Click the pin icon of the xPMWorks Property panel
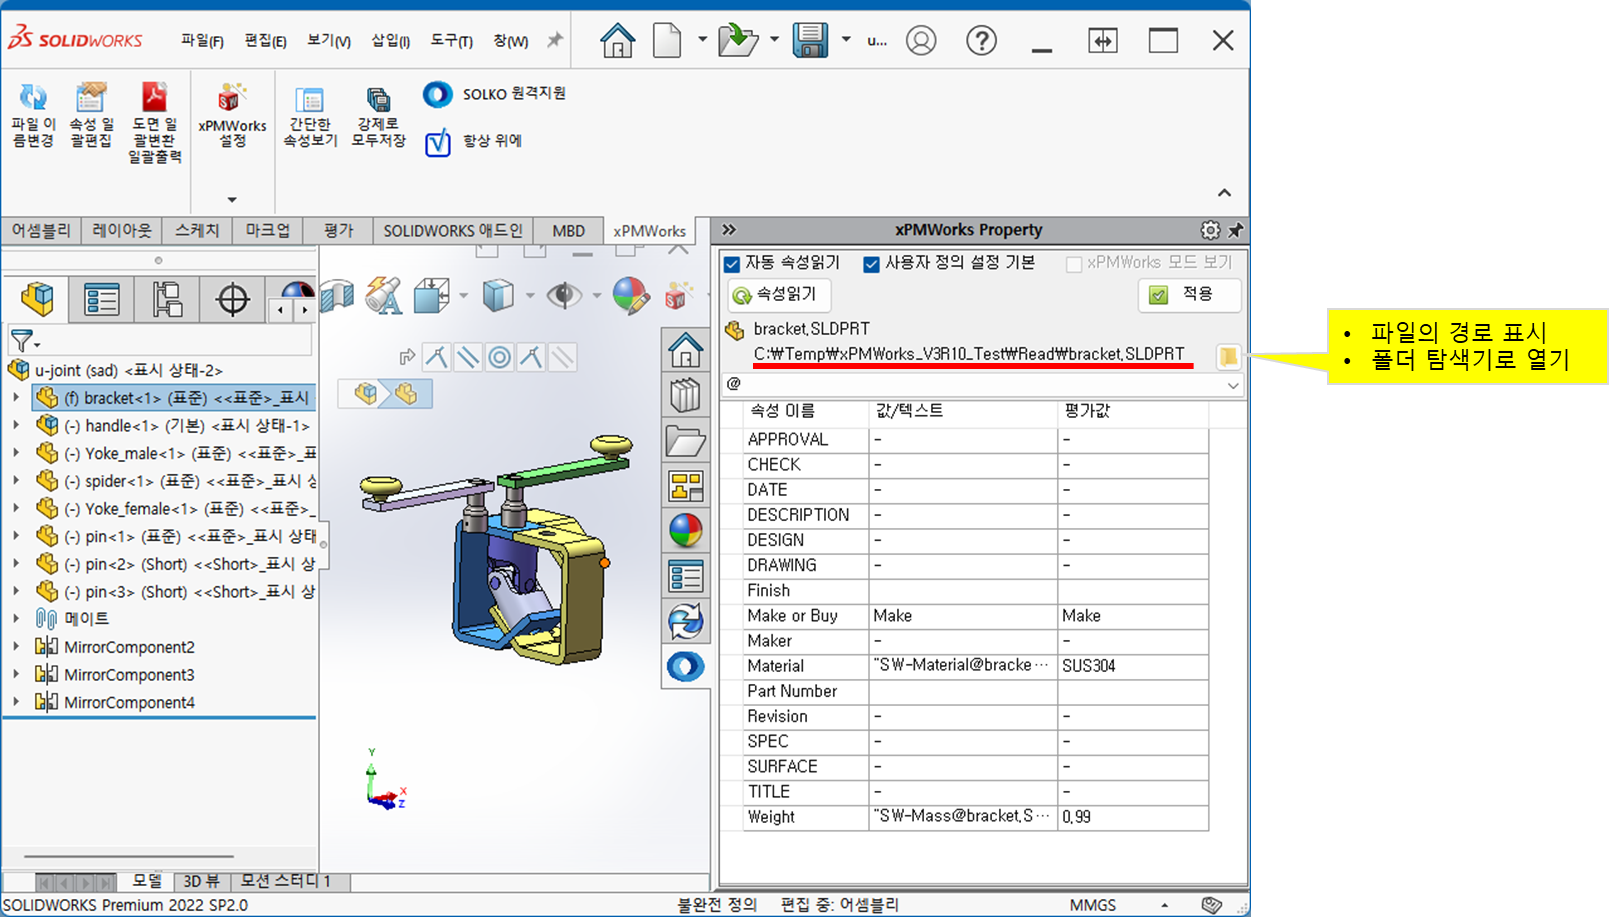 pyautogui.click(x=1236, y=230)
